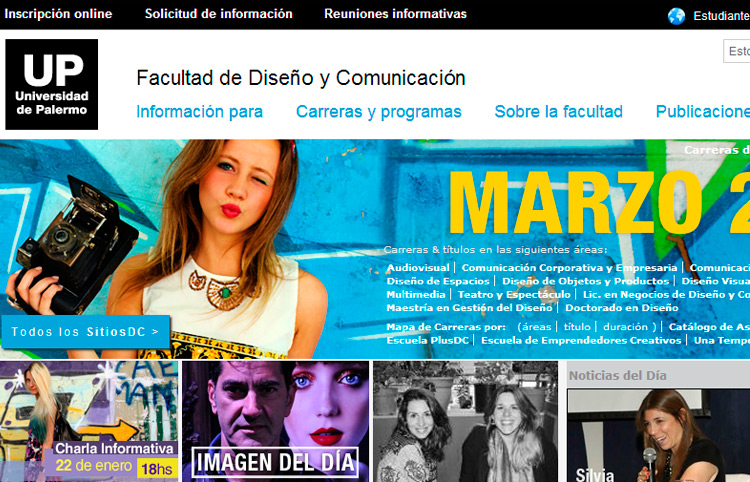Screen dimensions: 750x482
Task: Select the Audiovisual career link
Action: coord(418,268)
